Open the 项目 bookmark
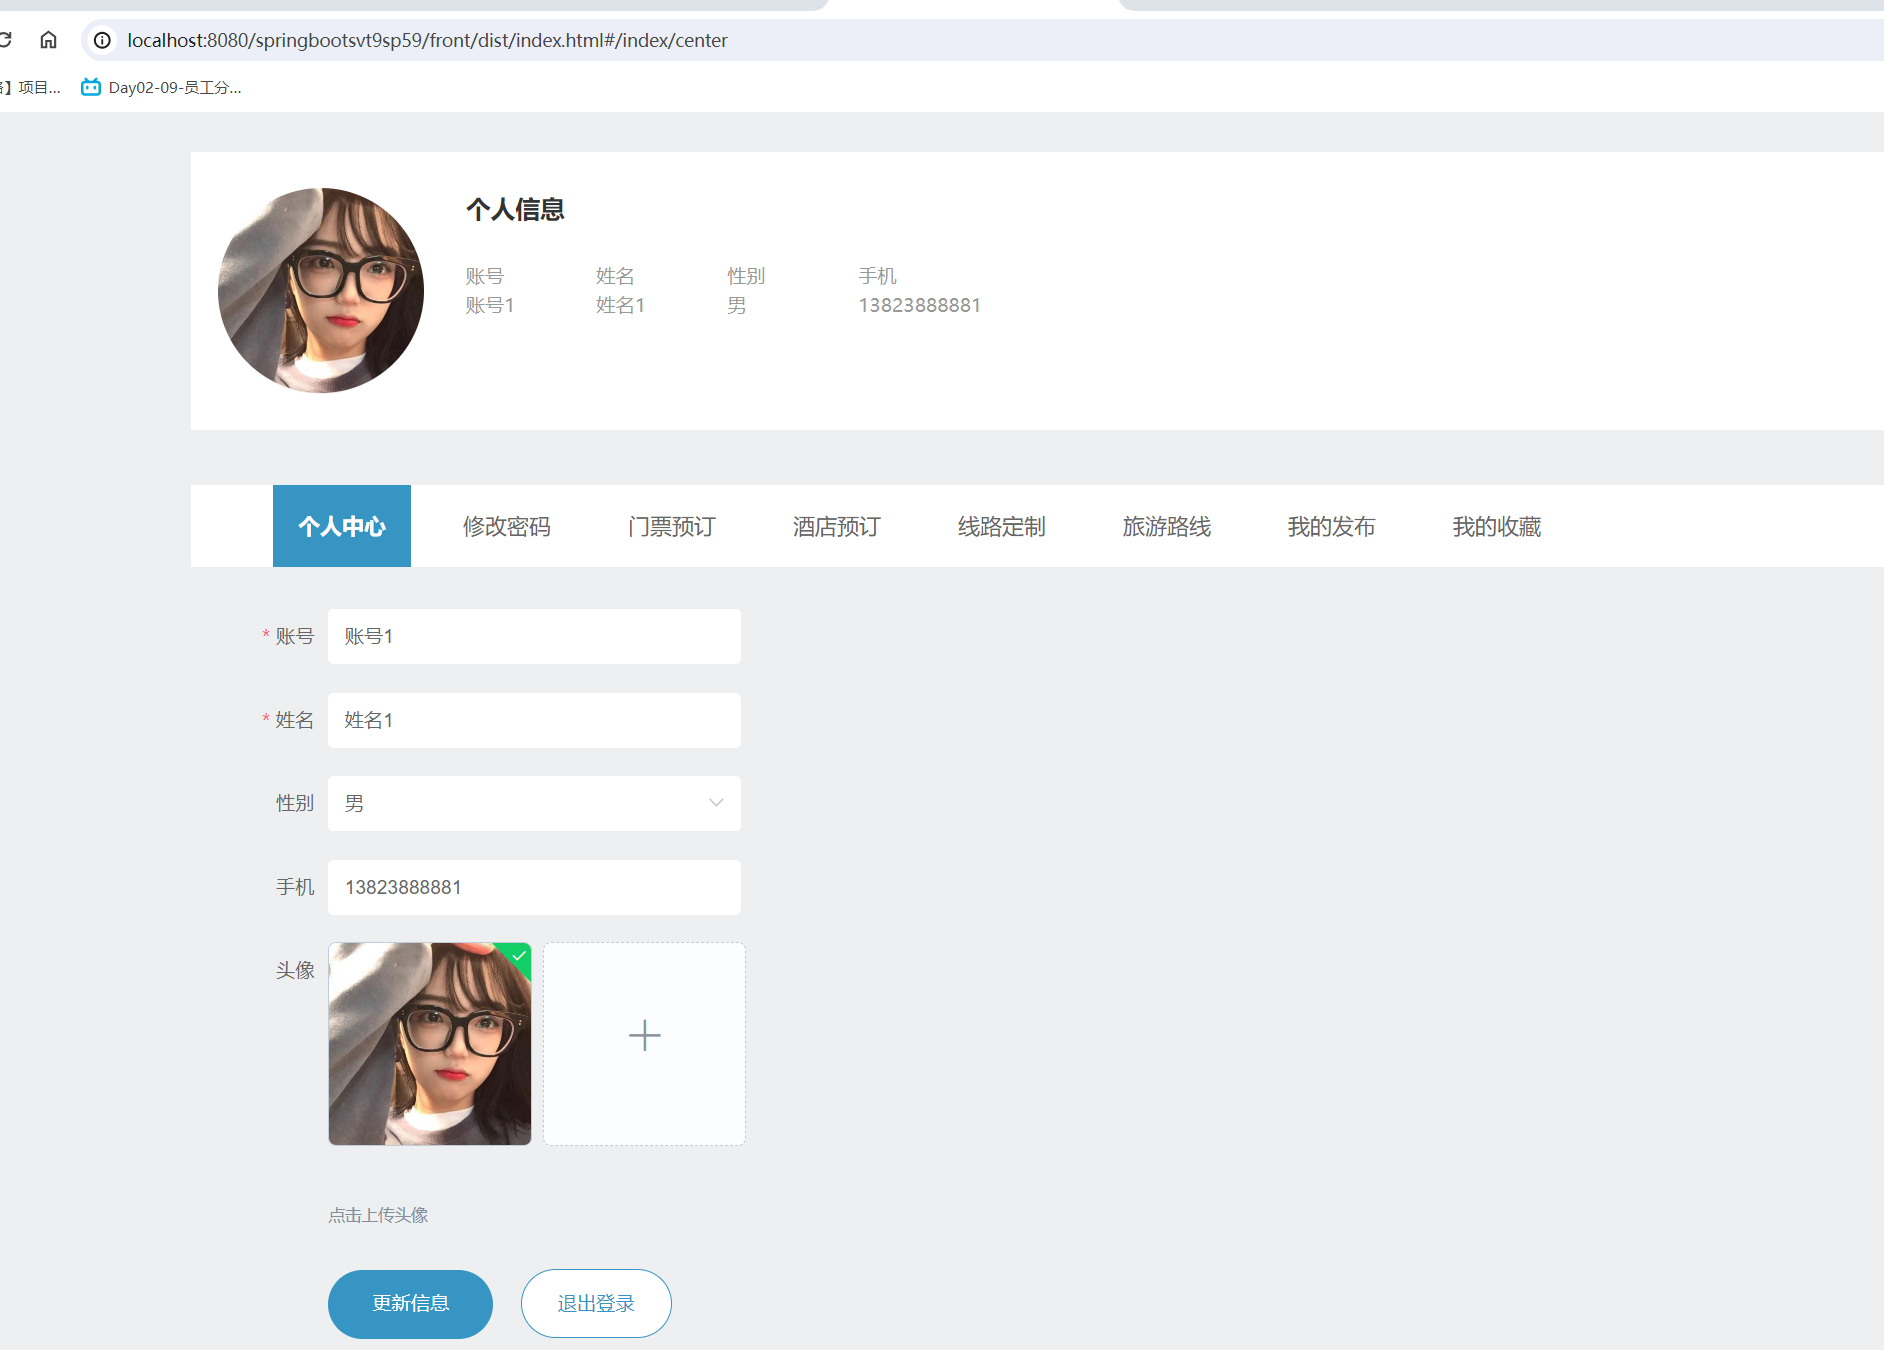 [31, 88]
